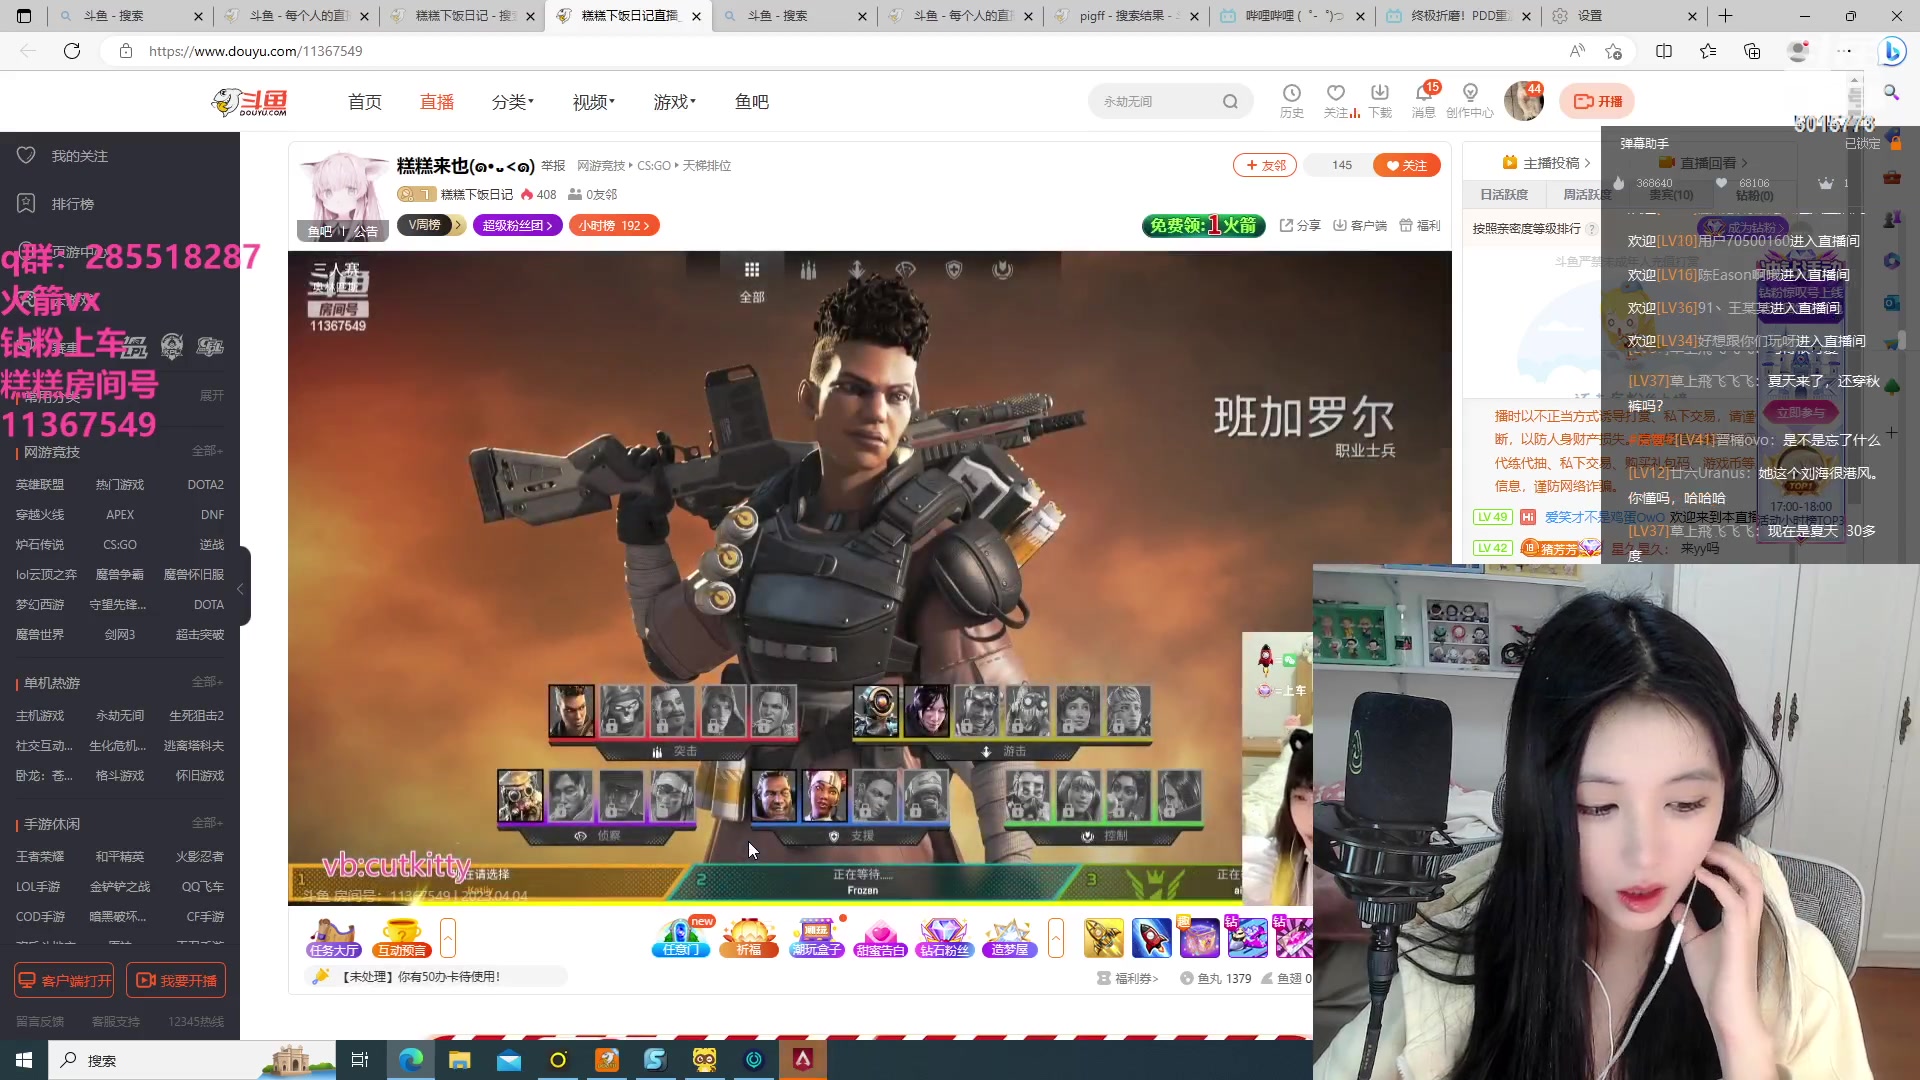Expand the 分类 navigation dropdown
The height and width of the screenshot is (1080, 1920).
click(513, 102)
